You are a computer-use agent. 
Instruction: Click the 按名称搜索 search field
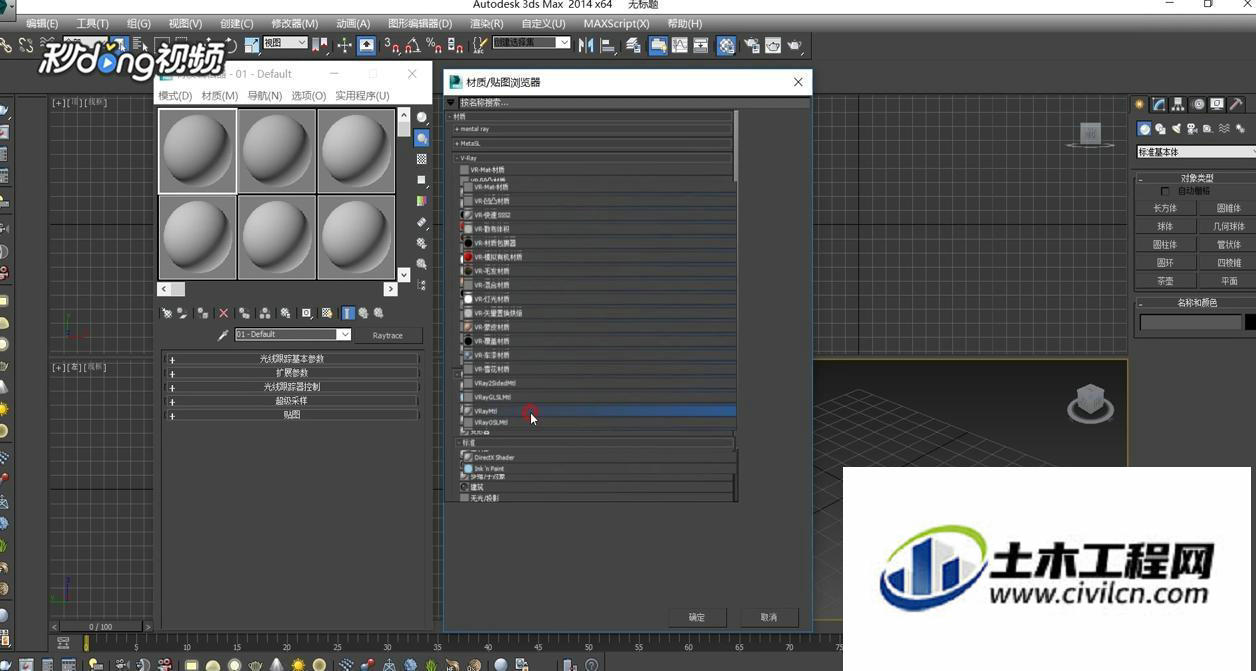pyautogui.click(x=634, y=102)
